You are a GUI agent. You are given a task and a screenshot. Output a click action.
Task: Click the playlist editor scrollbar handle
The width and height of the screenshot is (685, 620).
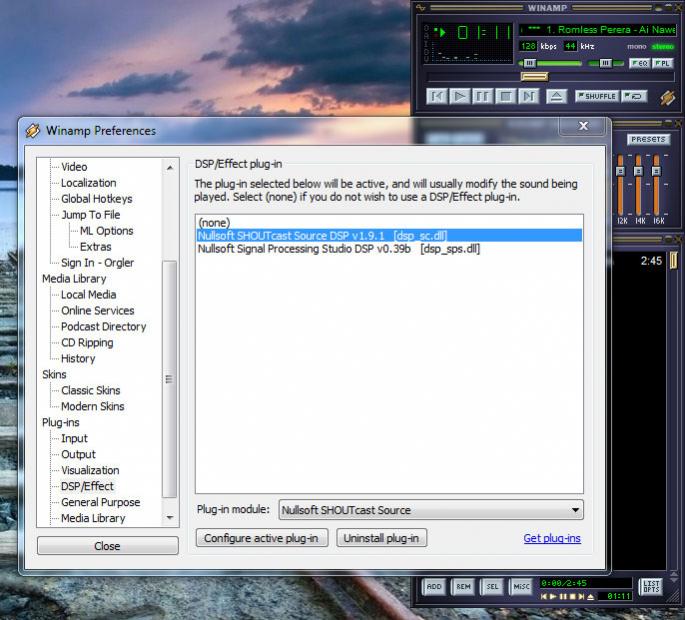tap(673, 260)
